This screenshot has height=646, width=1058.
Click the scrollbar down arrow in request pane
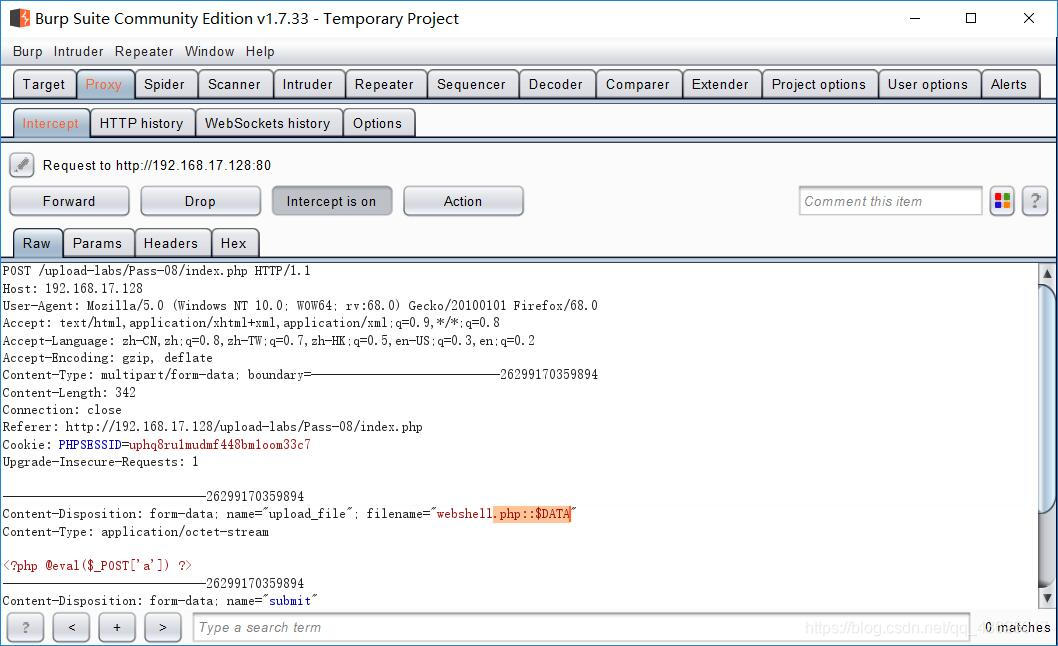[1047, 597]
